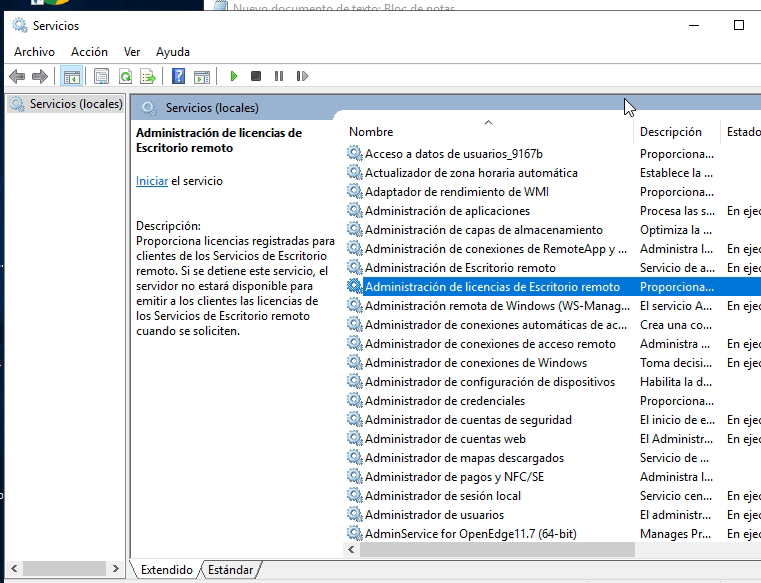The width and height of the screenshot is (761, 583).
Task: Click the Refresh toolbar icon
Action: 125,76
